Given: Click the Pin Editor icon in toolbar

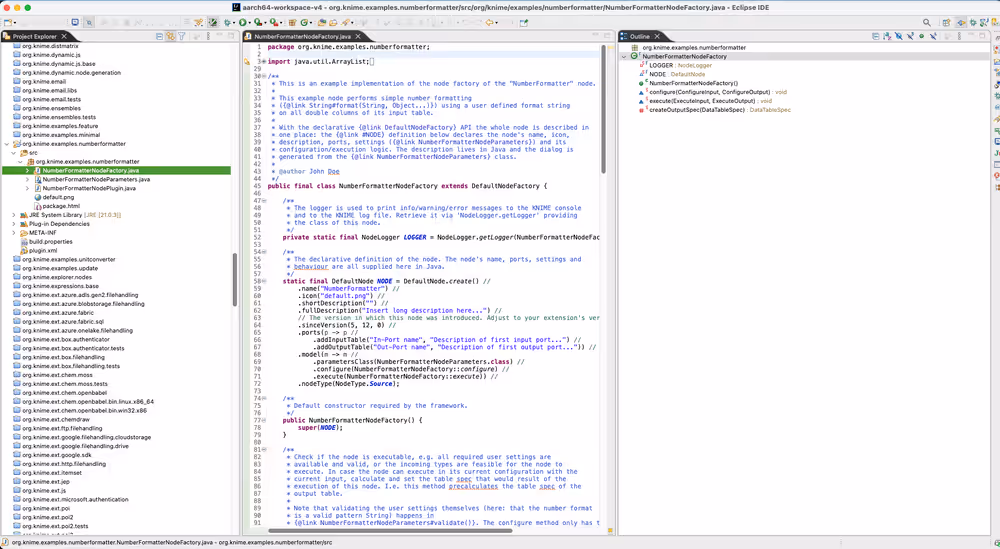Looking at the screenshot, I should (x=524, y=22).
